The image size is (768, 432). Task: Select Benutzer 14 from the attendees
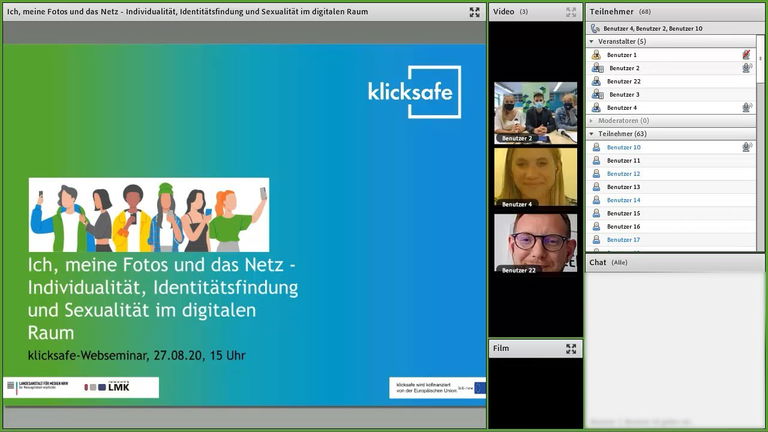(623, 200)
